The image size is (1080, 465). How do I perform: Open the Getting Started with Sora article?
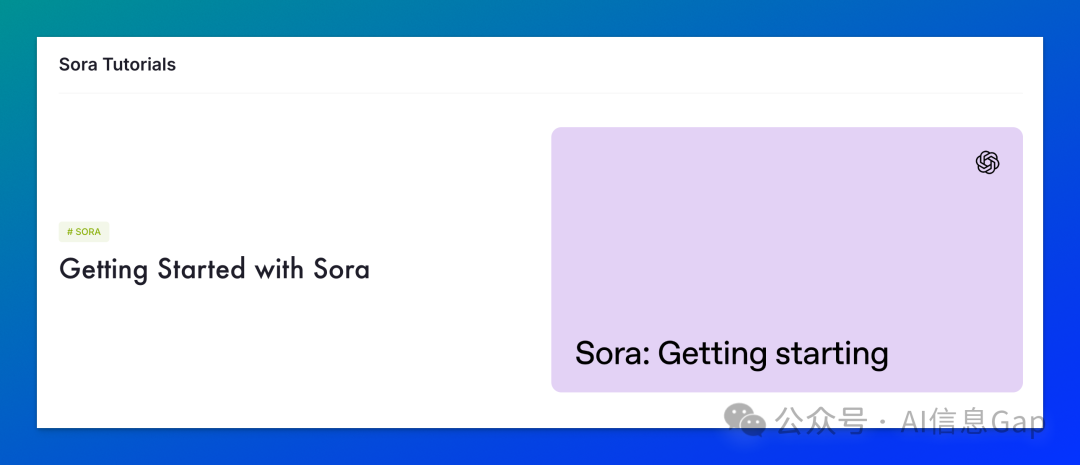214,269
